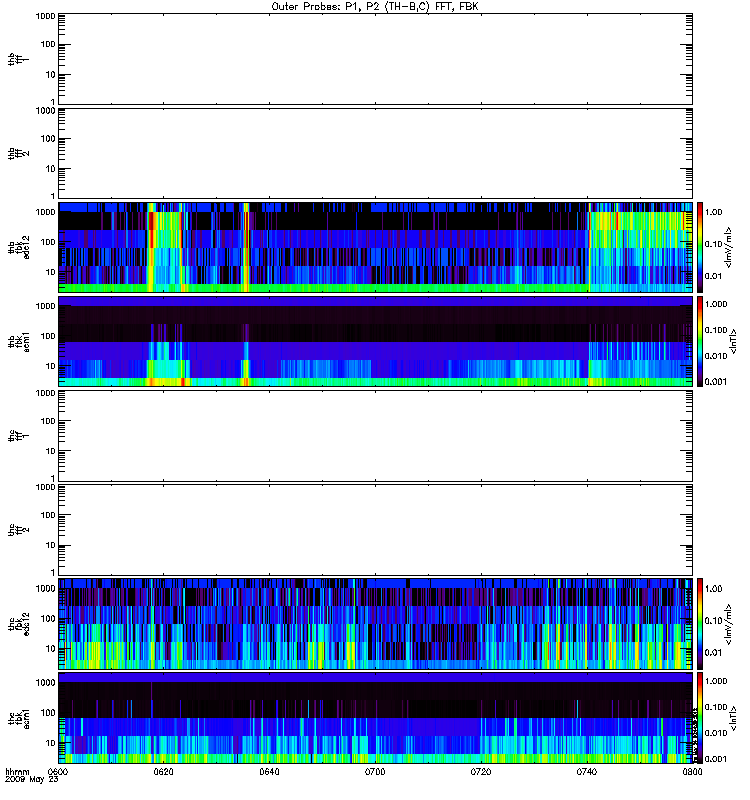Click the 1.00 tick on thb edc12 color bar
The height and width of the screenshot is (800, 750).
tap(714, 212)
